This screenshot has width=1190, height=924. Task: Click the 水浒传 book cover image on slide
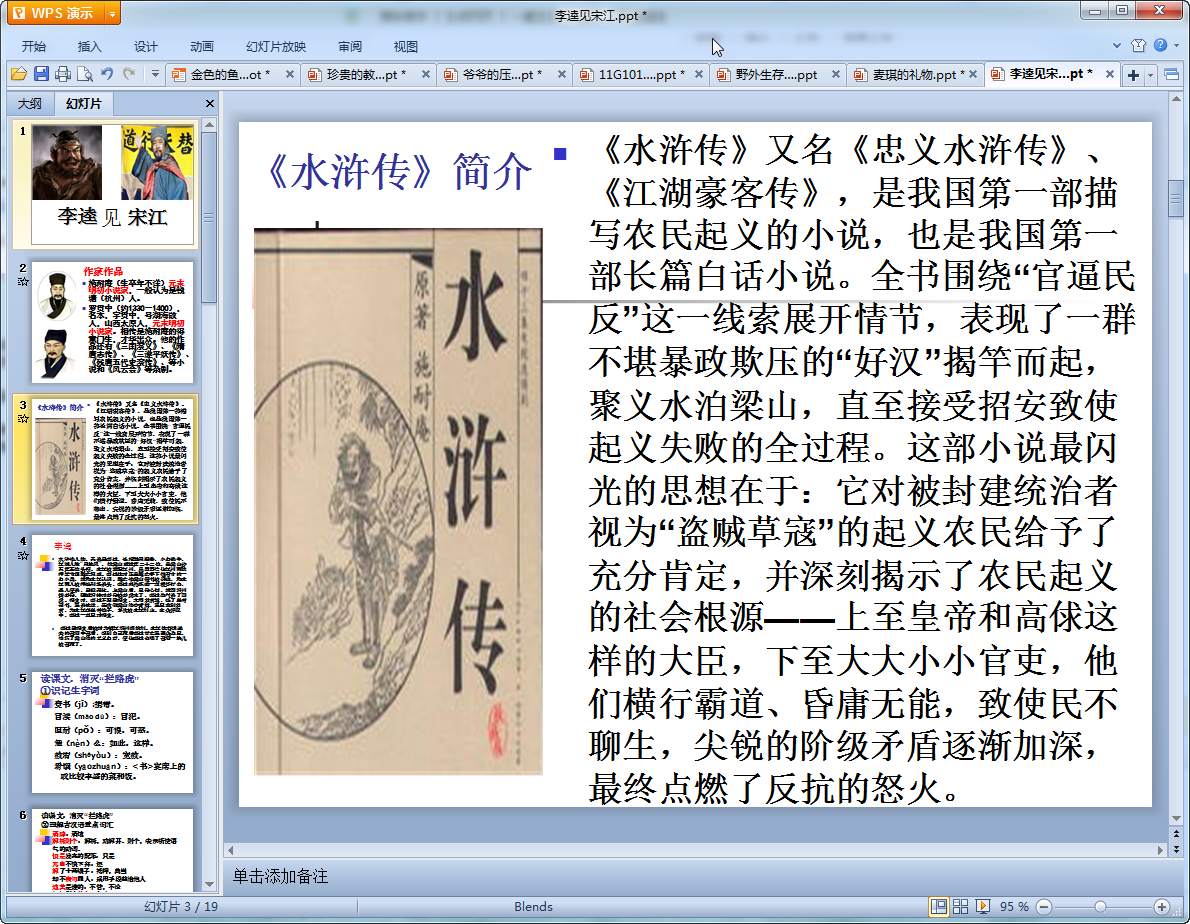click(398, 501)
